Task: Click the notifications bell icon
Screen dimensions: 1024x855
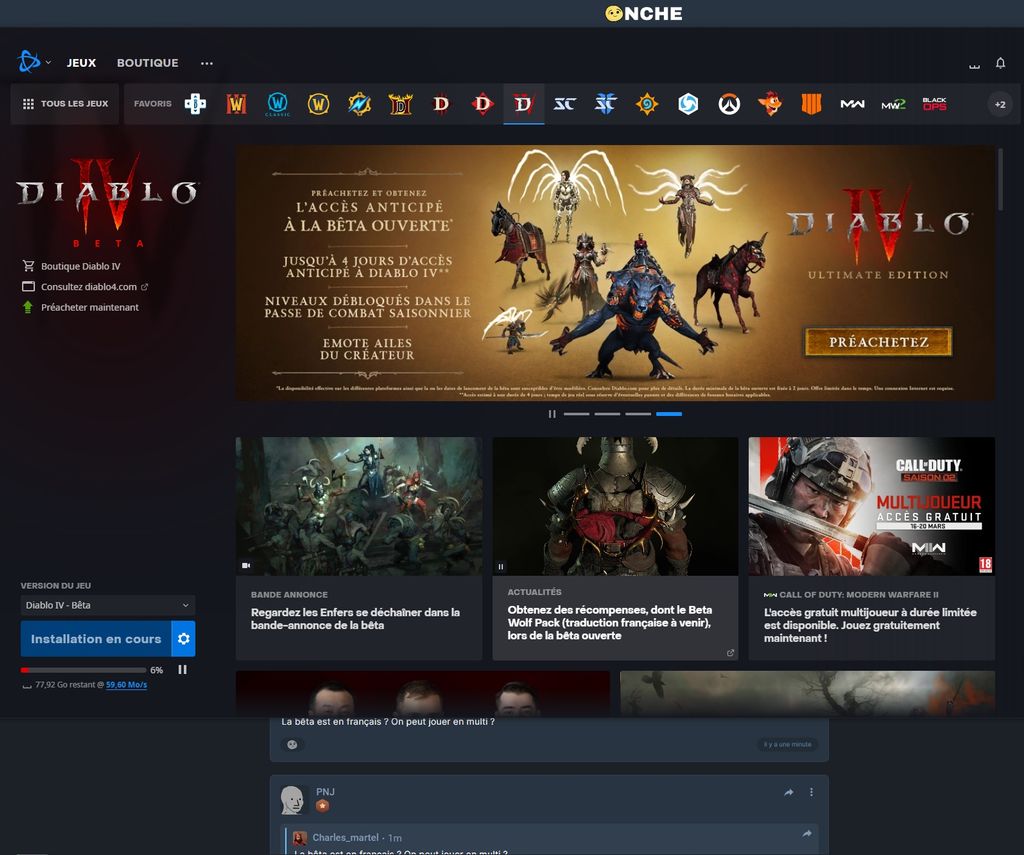Action: tap(1000, 63)
